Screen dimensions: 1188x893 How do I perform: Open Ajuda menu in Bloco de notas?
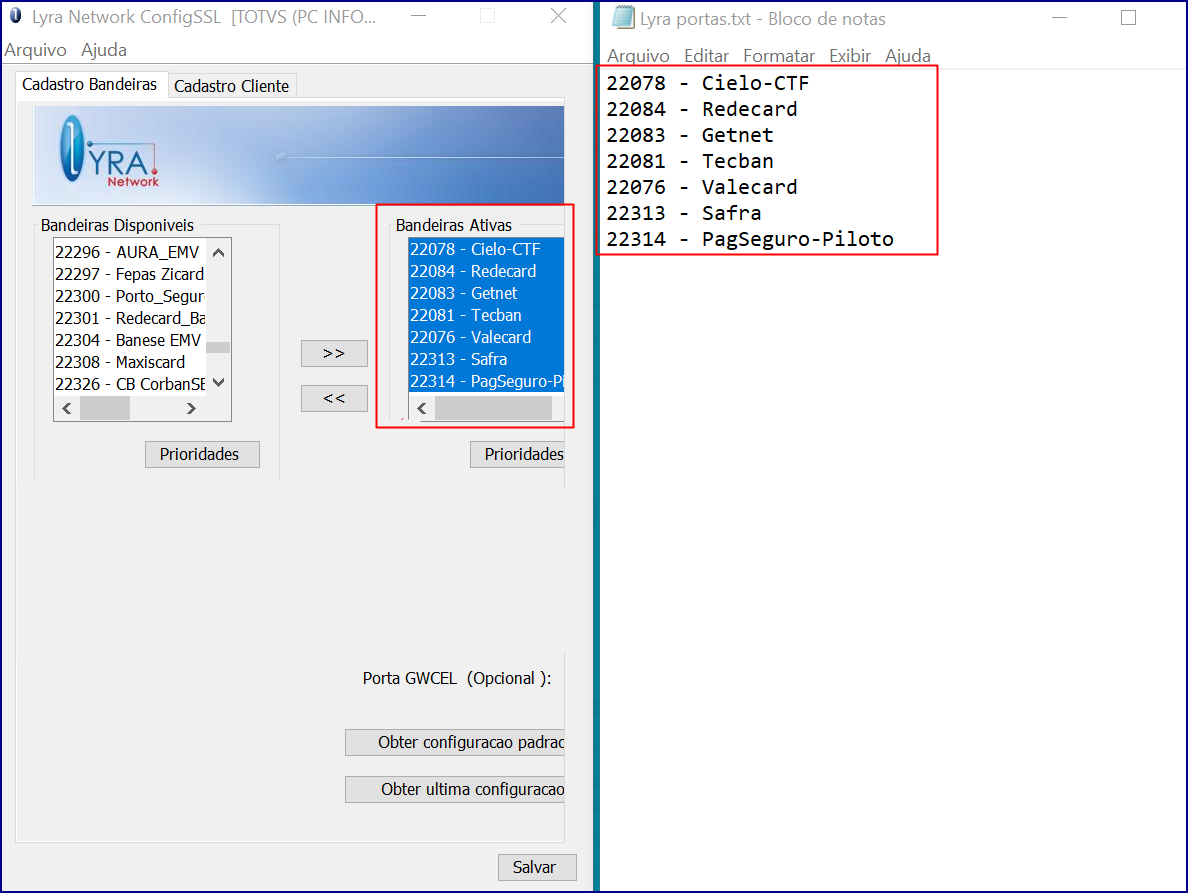click(x=908, y=56)
